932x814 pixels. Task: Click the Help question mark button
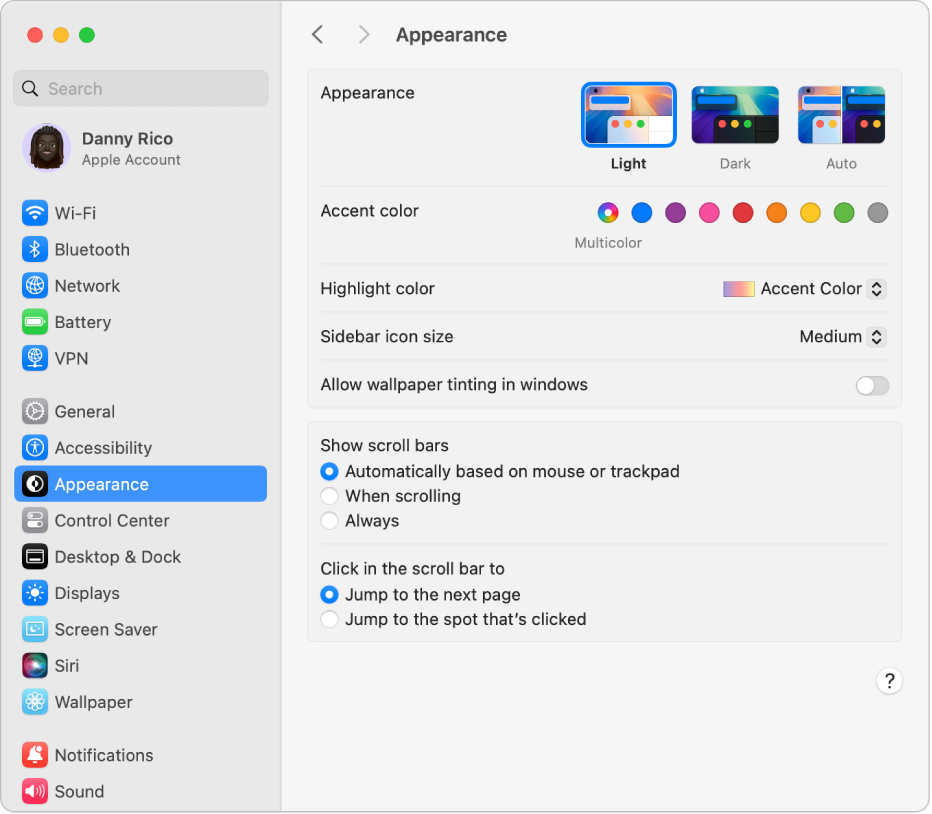889,681
